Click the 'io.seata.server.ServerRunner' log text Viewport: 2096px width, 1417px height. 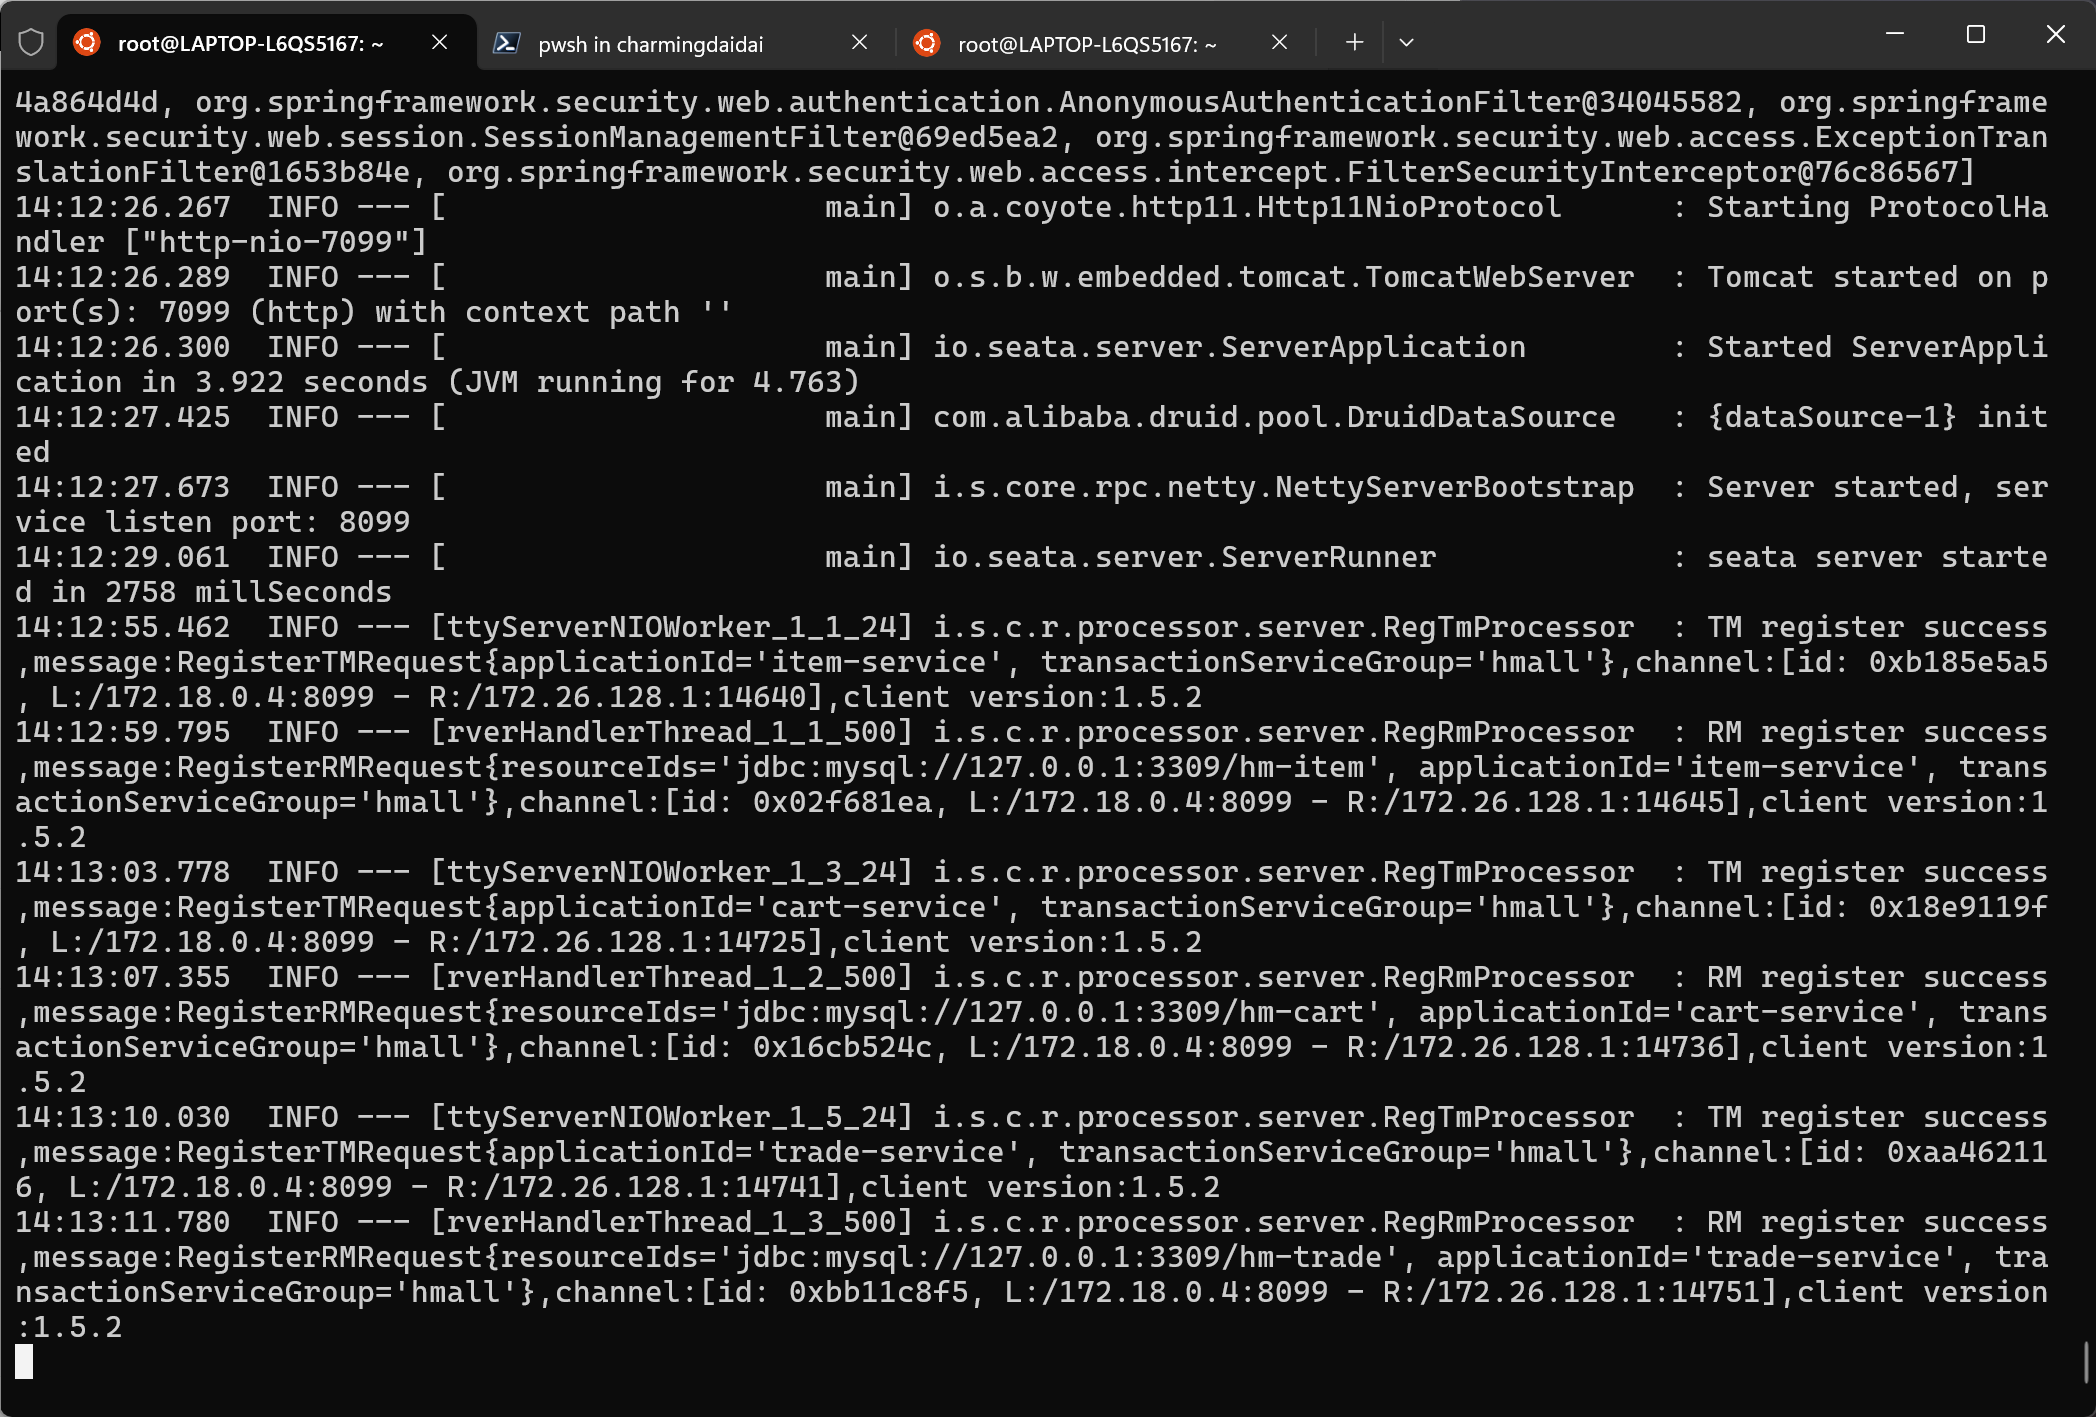pyautogui.click(x=1184, y=557)
